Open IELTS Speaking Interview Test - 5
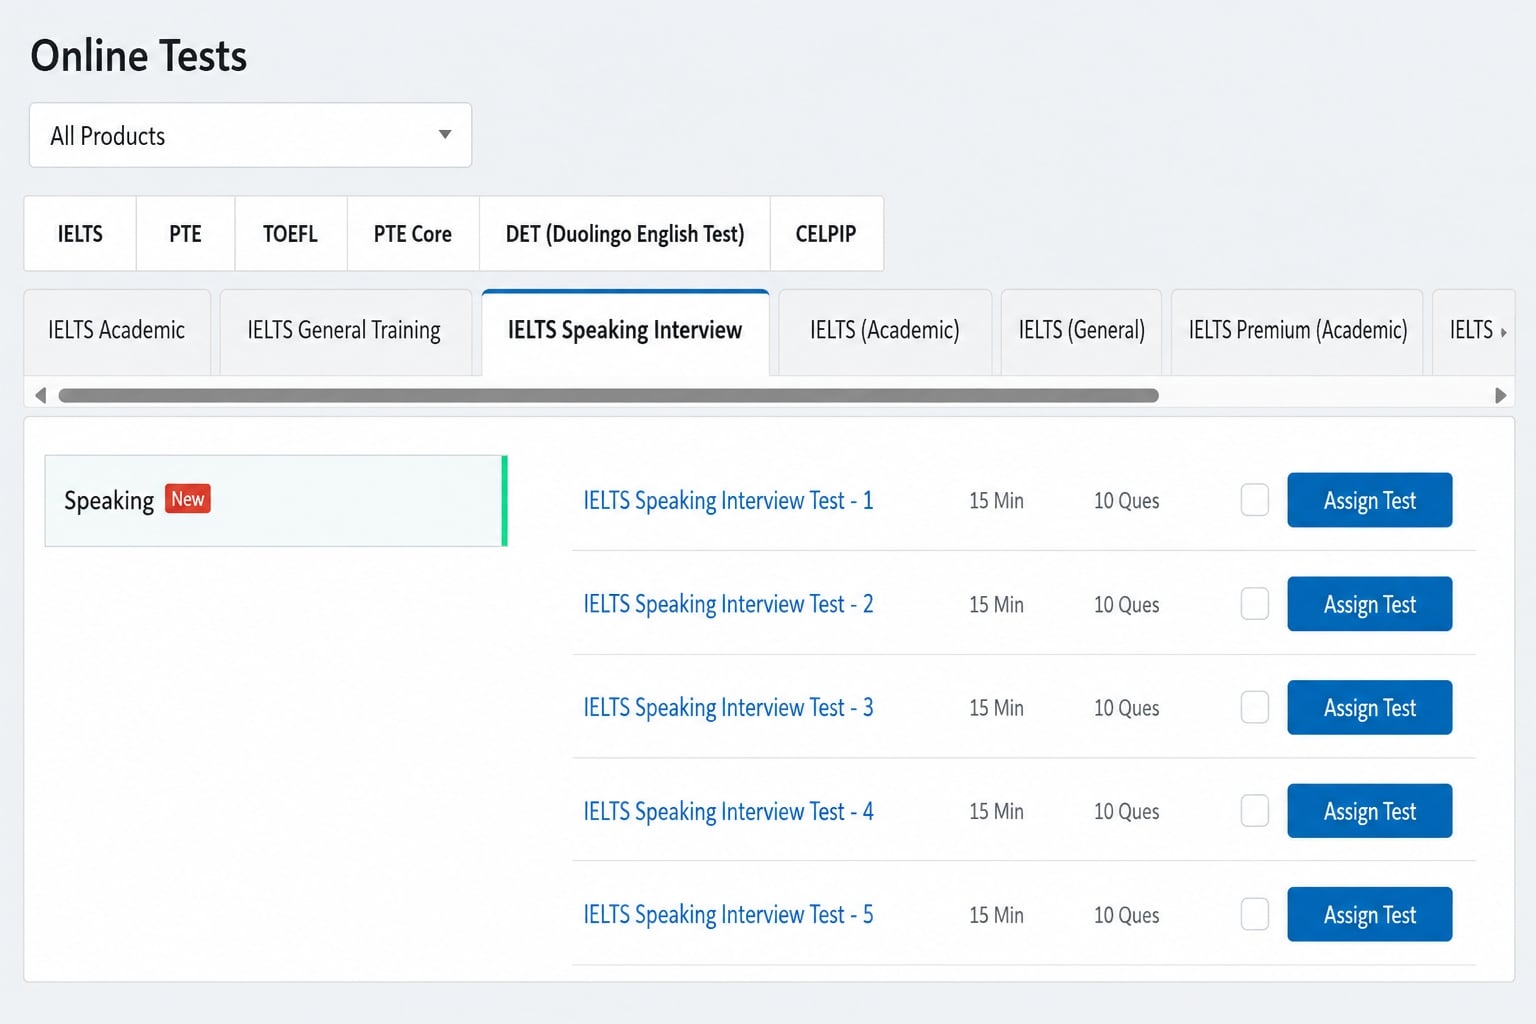 (x=728, y=915)
